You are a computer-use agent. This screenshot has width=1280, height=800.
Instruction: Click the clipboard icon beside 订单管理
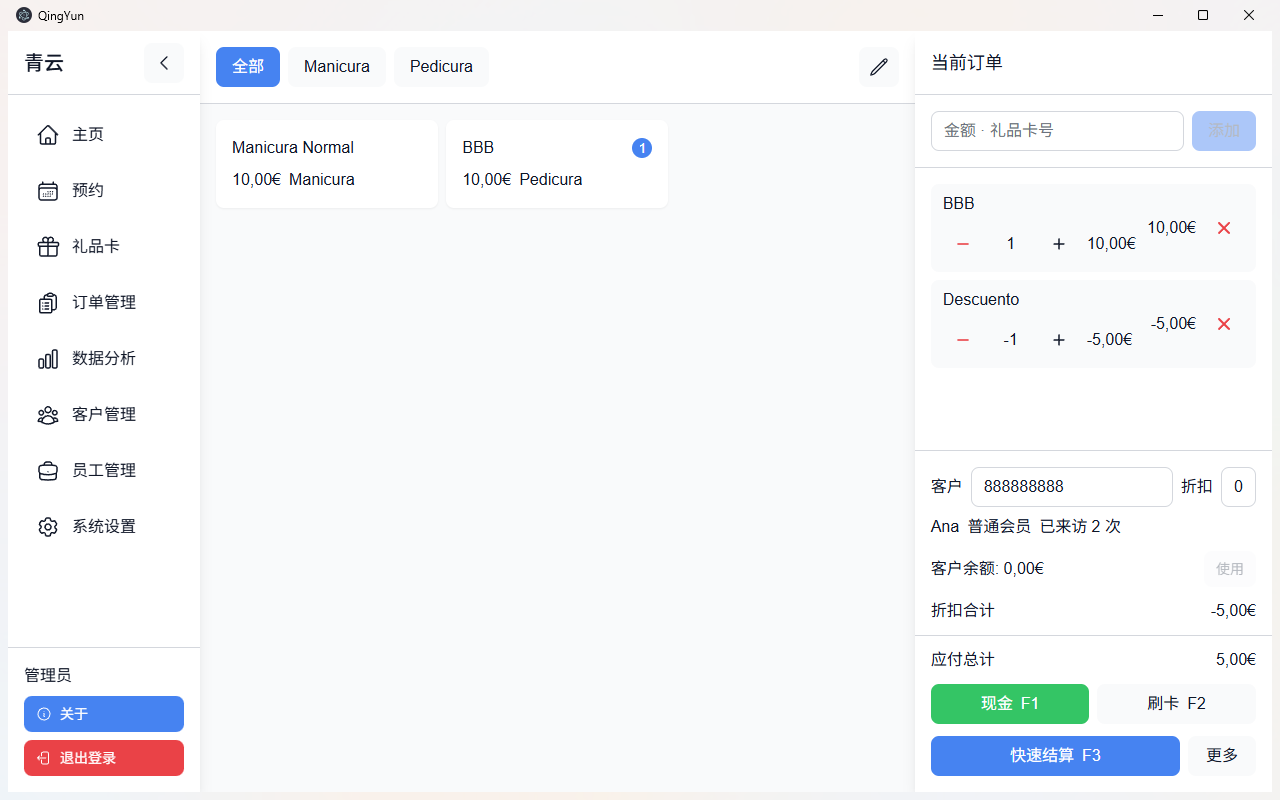(48, 302)
